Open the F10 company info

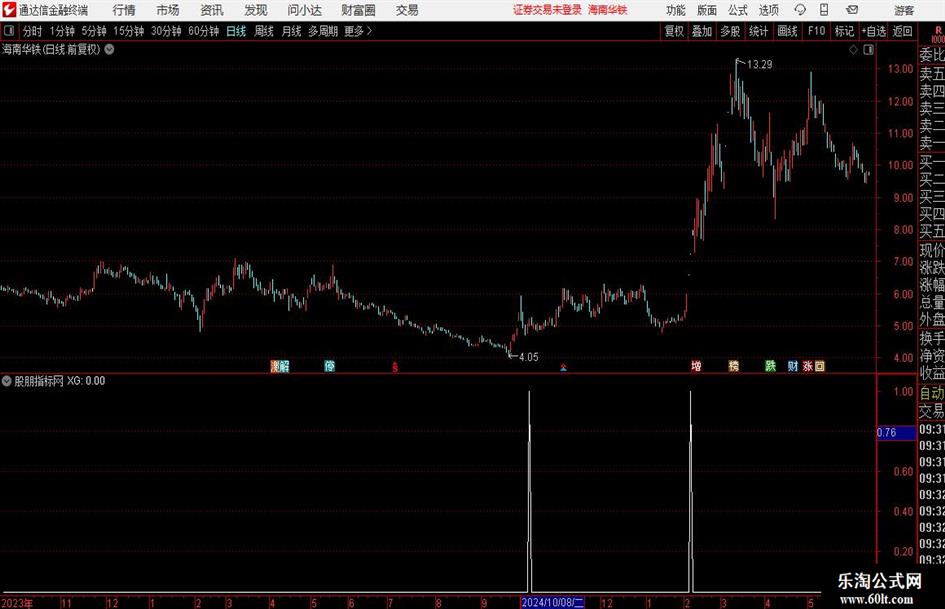816,31
